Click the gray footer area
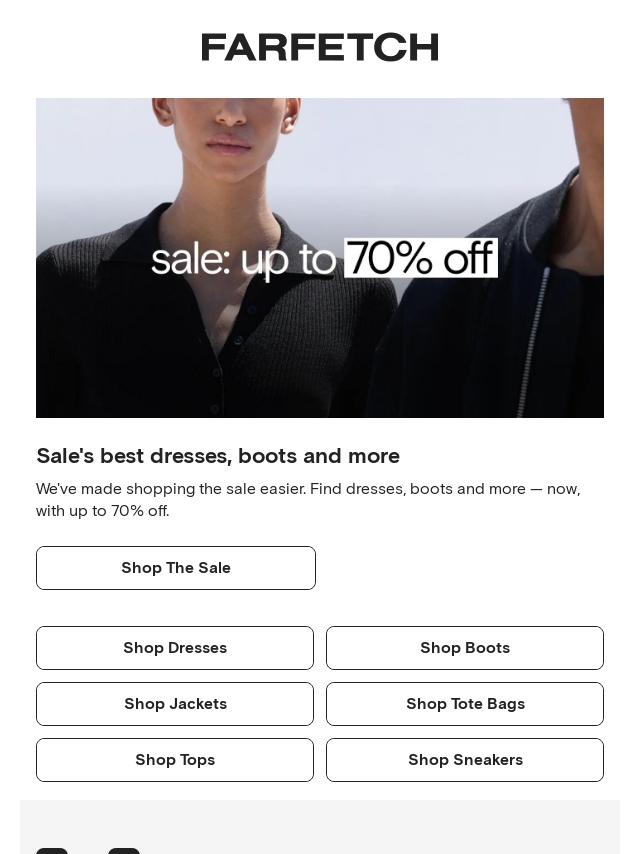This screenshot has width=640, height=854. (320, 827)
